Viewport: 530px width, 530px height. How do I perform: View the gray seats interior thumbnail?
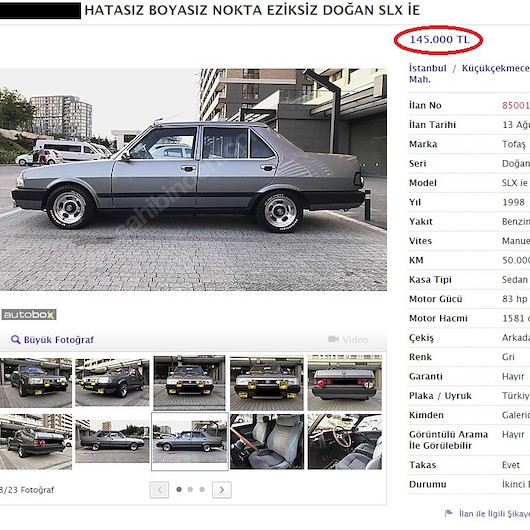click(267, 441)
